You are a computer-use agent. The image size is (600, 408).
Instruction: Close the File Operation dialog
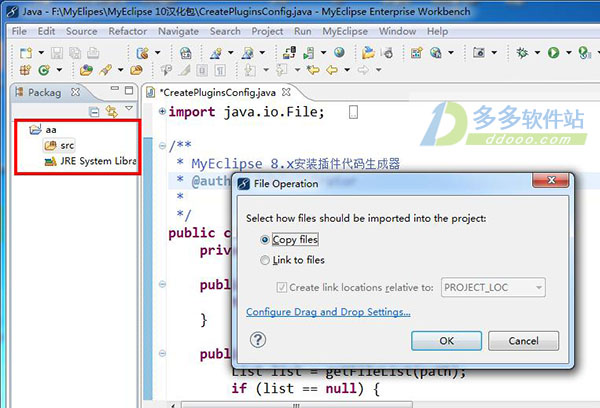551,180
